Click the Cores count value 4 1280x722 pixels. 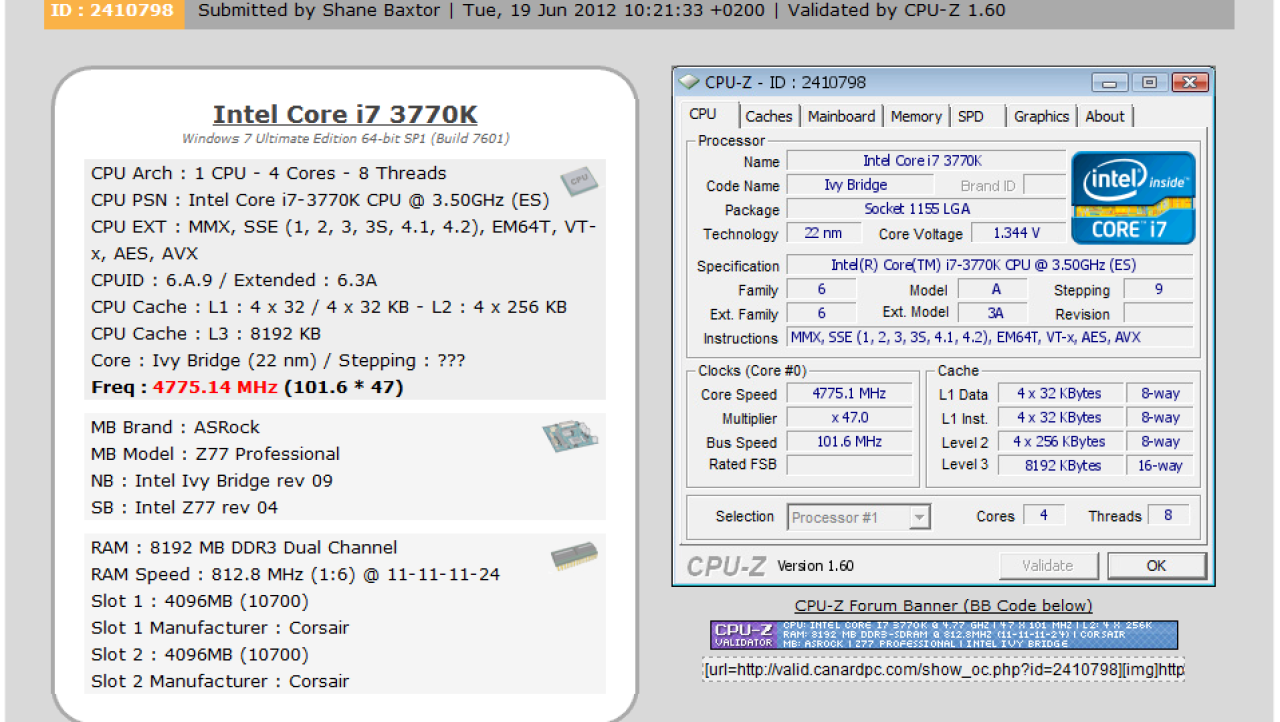pyautogui.click(x=1044, y=516)
